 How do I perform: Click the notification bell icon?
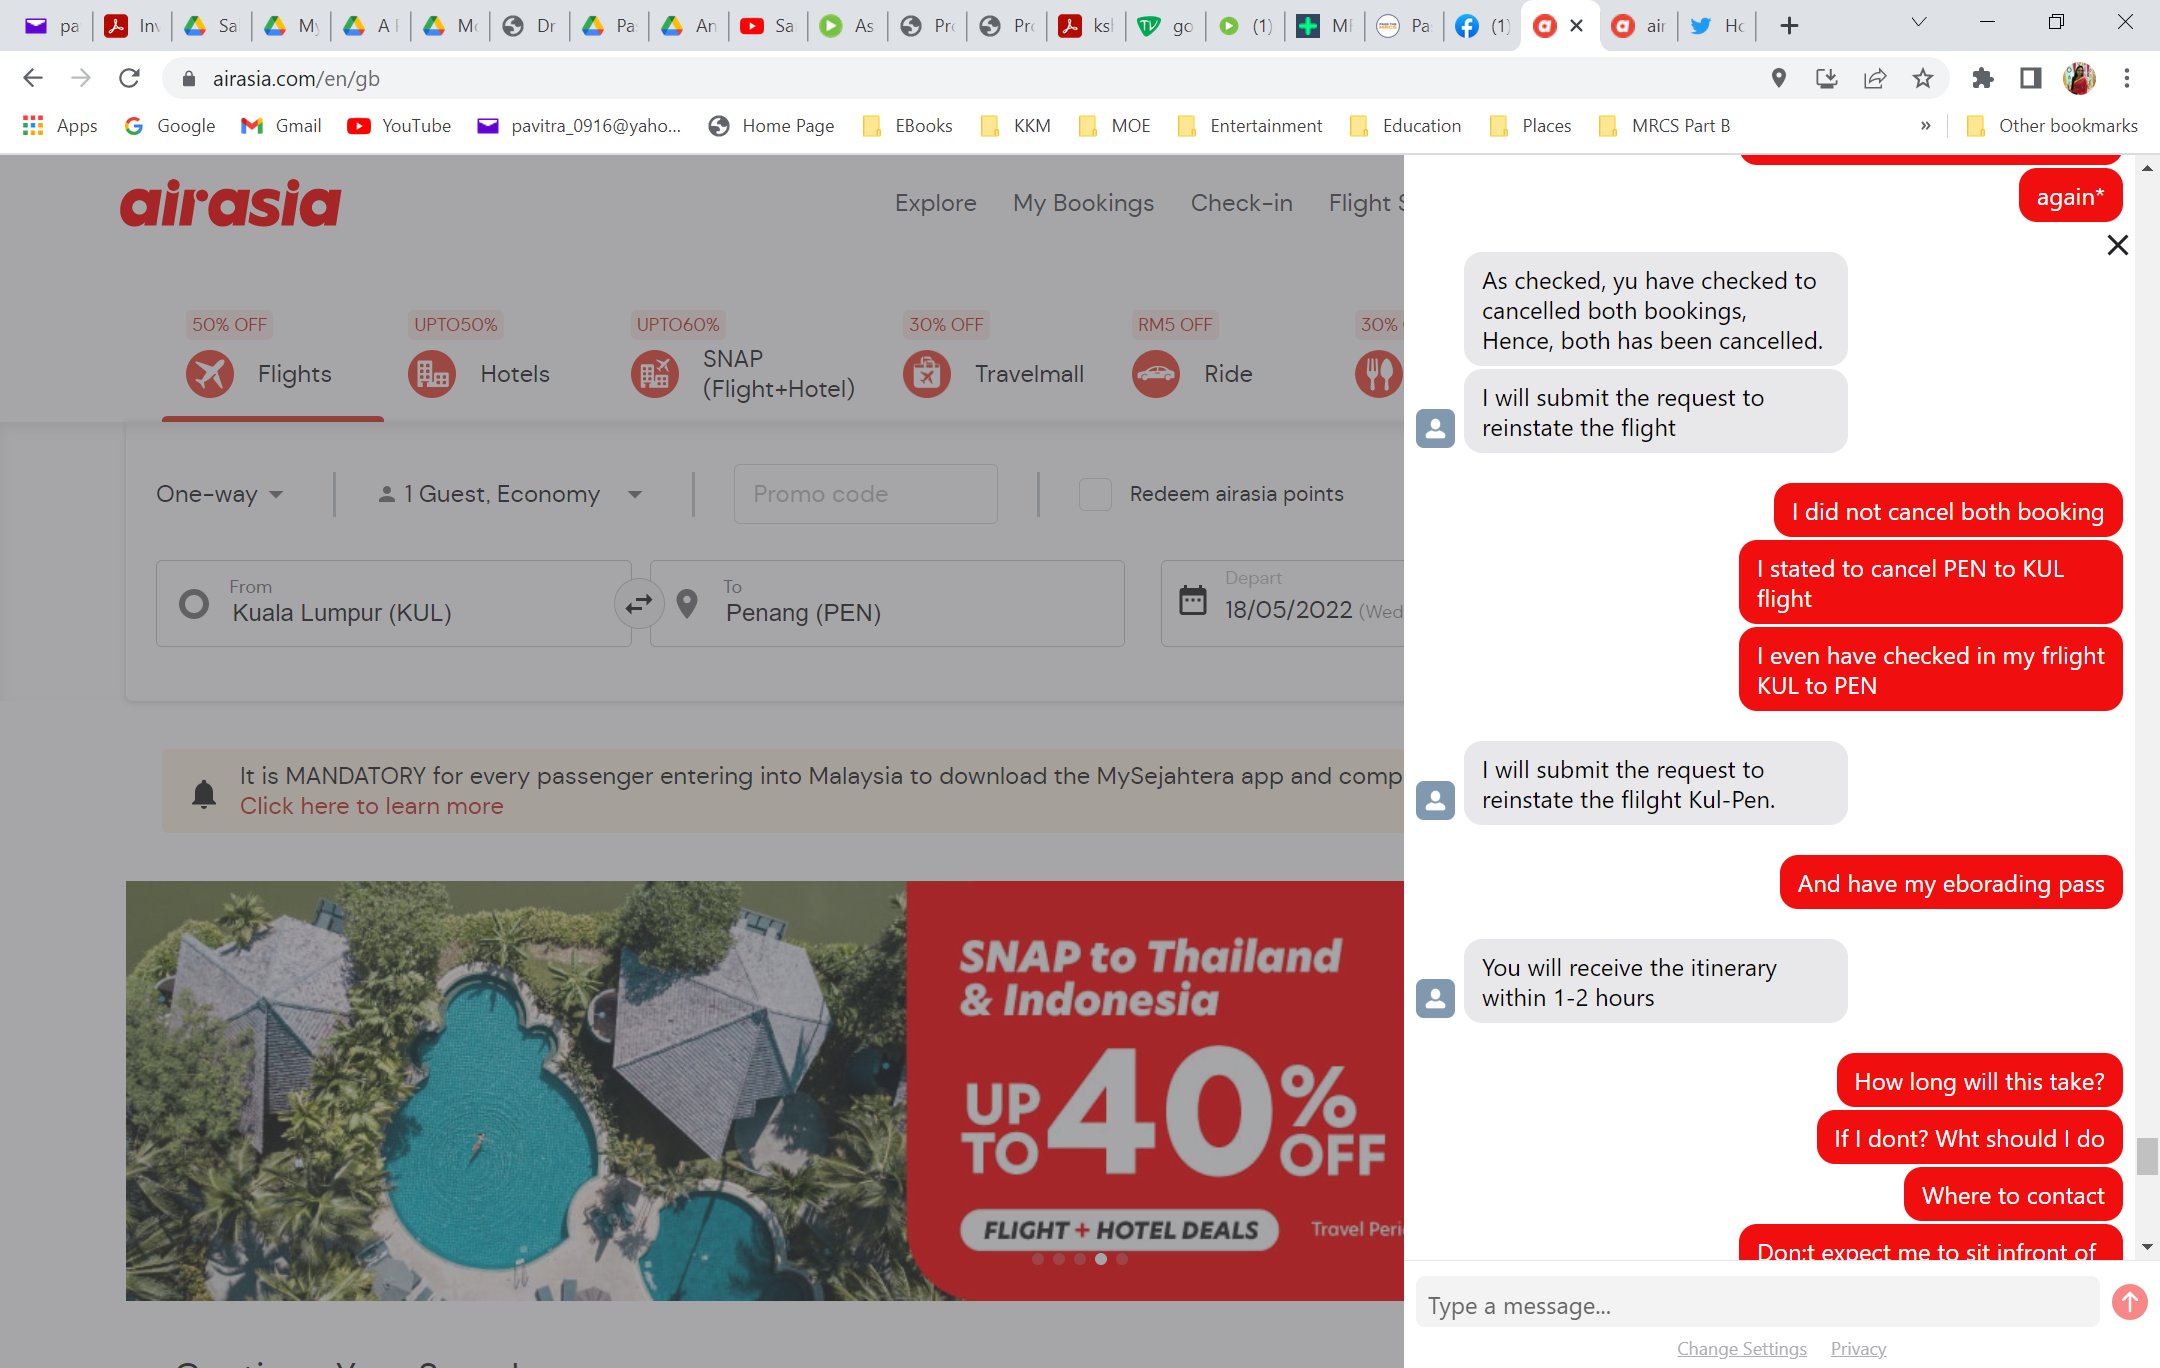(204, 793)
